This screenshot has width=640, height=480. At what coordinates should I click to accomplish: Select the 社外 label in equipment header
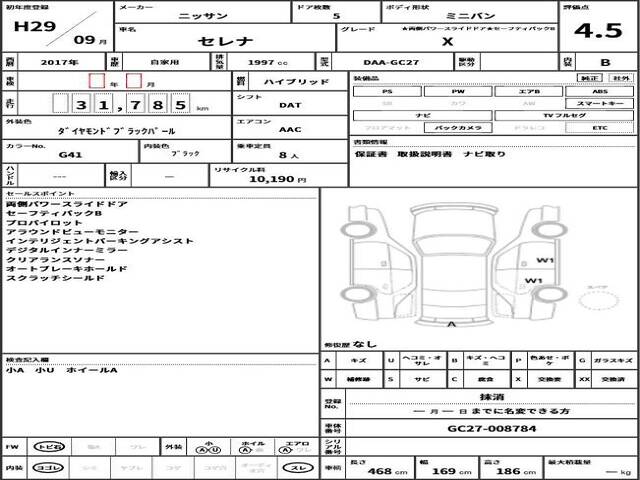(x=620, y=77)
